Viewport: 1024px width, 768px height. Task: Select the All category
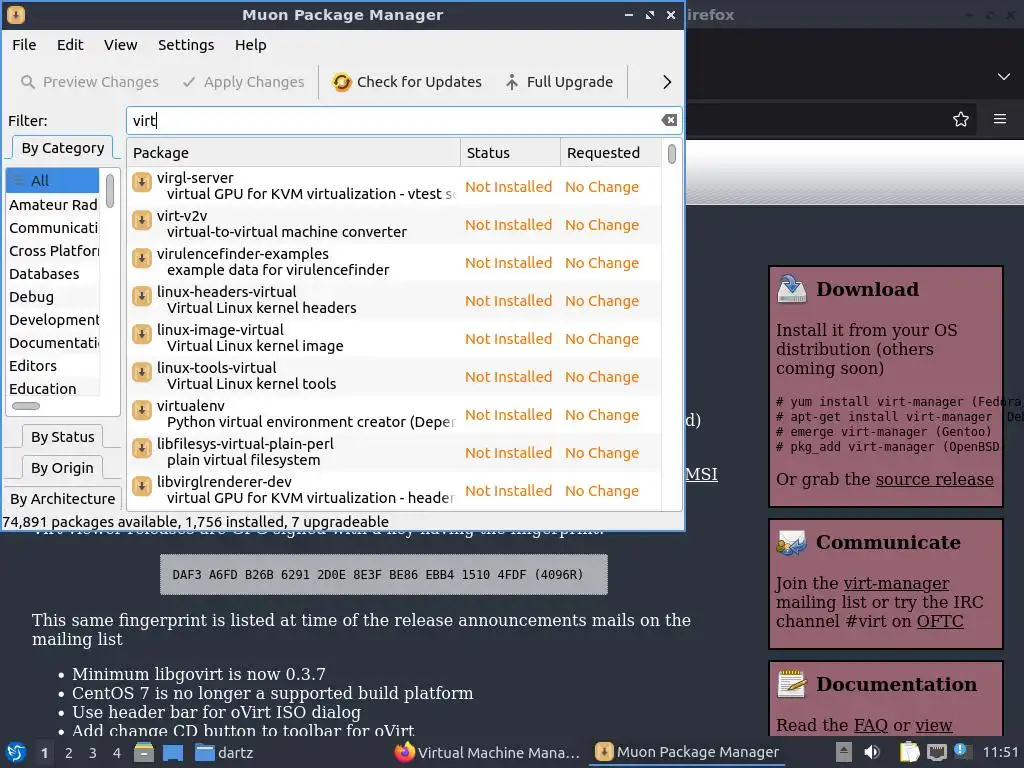52,181
